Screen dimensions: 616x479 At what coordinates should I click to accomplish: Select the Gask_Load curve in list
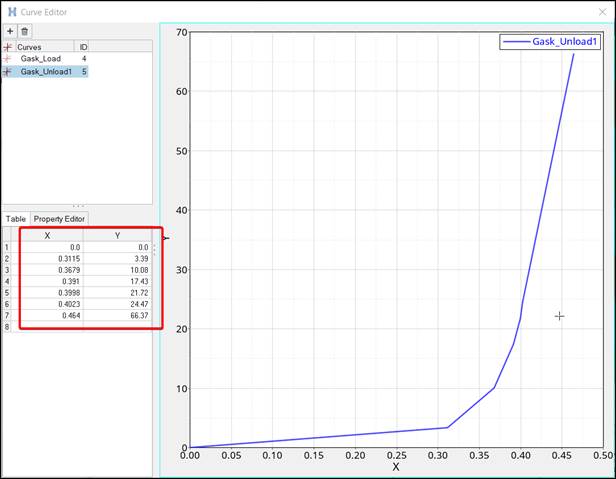click(x=40, y=59)
